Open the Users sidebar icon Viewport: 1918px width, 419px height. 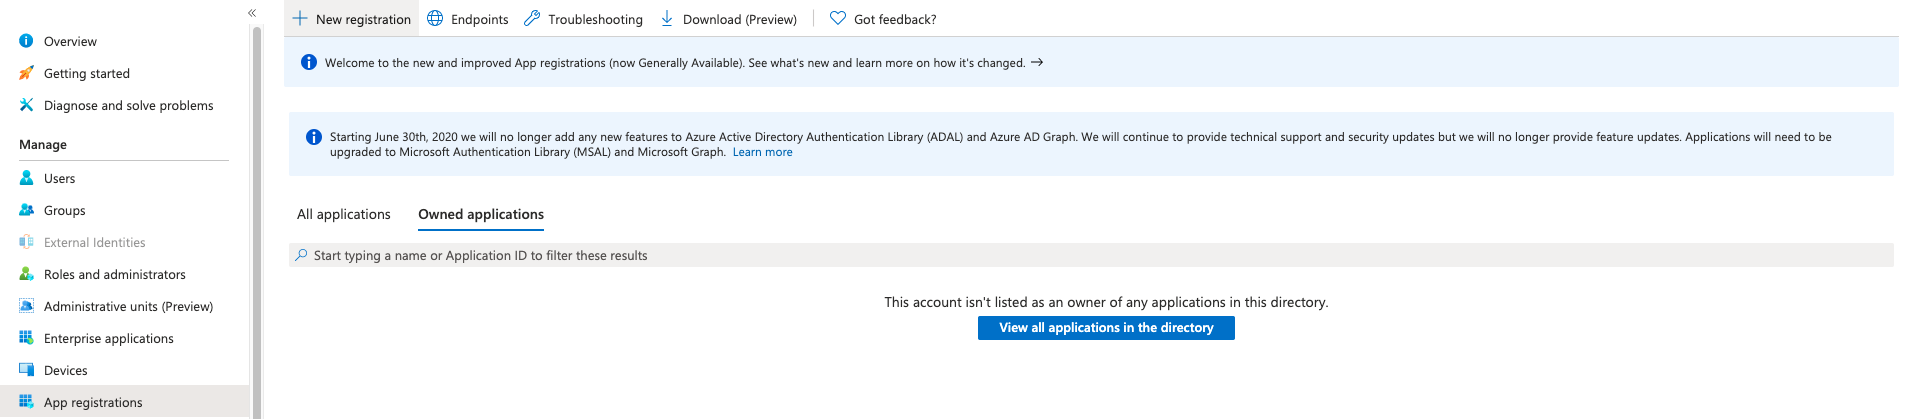[x=27, y=178]
